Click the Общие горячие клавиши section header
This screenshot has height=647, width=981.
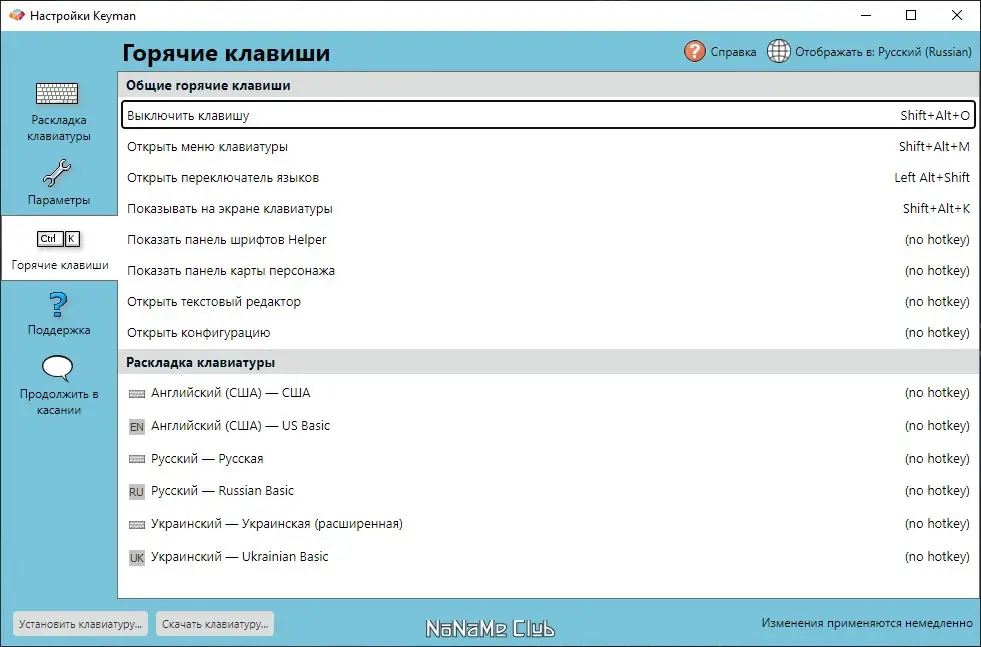click(548, 85)
